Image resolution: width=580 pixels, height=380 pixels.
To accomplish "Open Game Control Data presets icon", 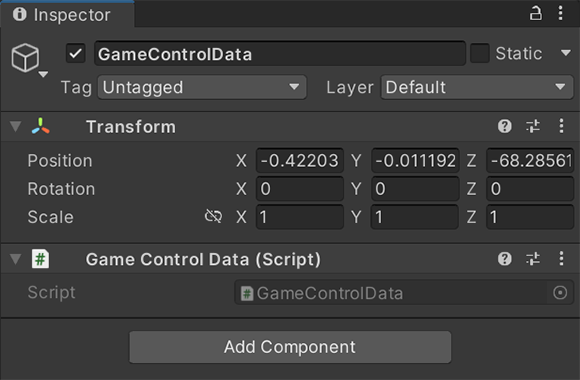I will point(533,259).
